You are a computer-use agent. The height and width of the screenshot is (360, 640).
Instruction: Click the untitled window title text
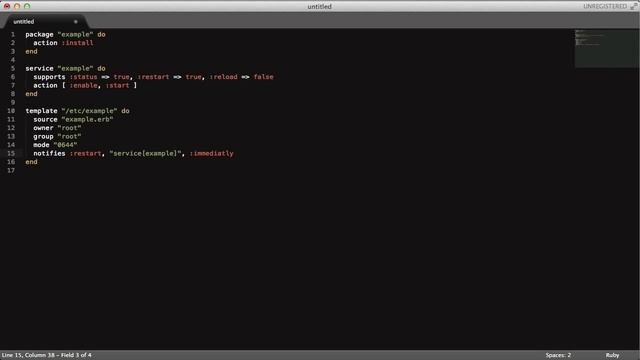(x=320, y=6)
